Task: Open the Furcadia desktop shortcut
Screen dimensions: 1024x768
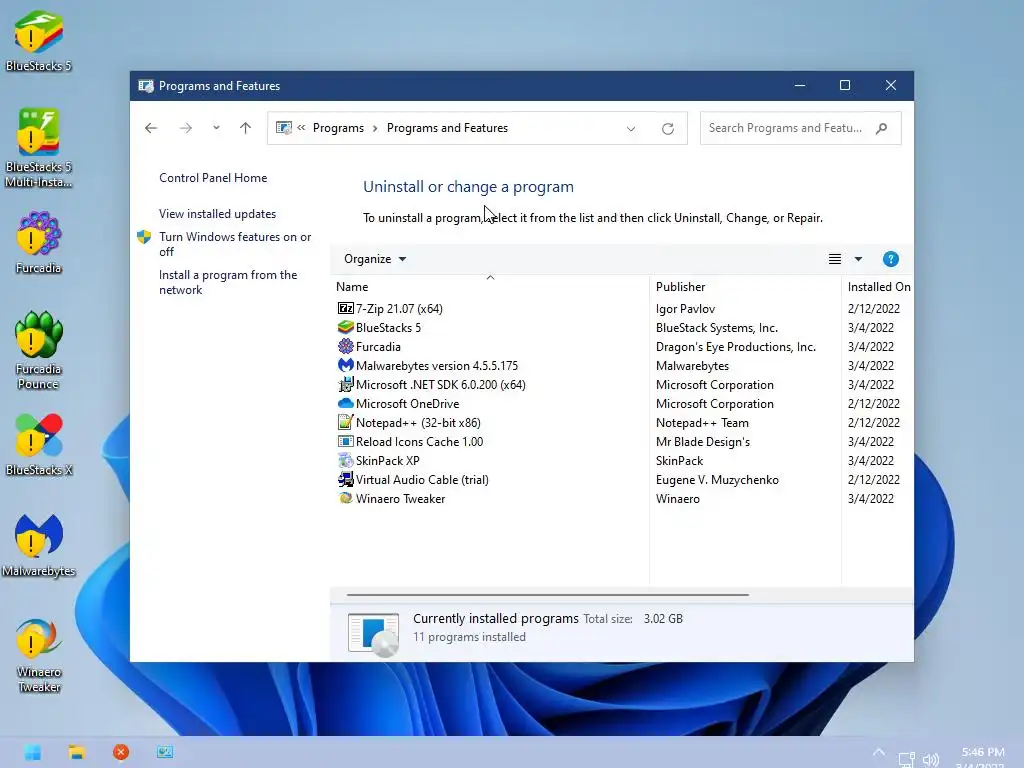Action: [x=39, y=242]
